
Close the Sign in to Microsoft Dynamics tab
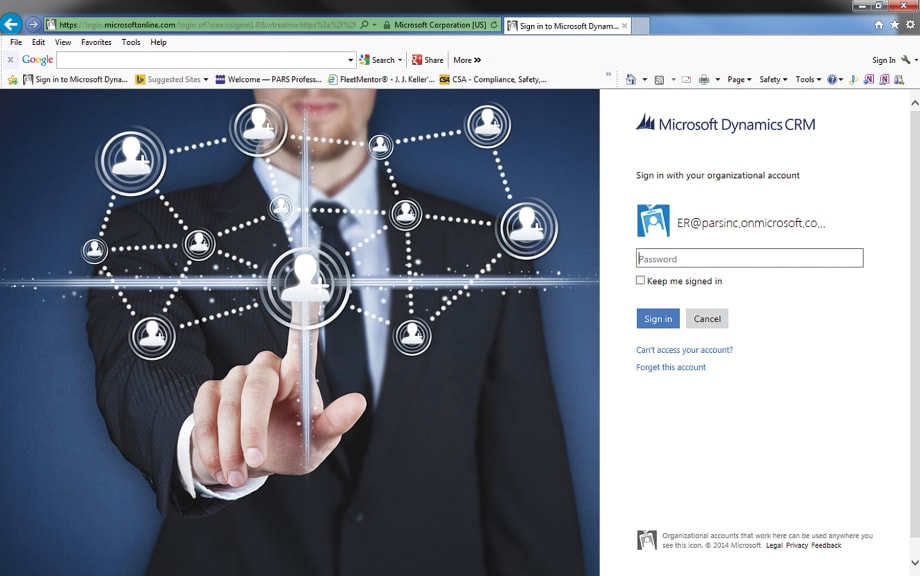[624, 26]
